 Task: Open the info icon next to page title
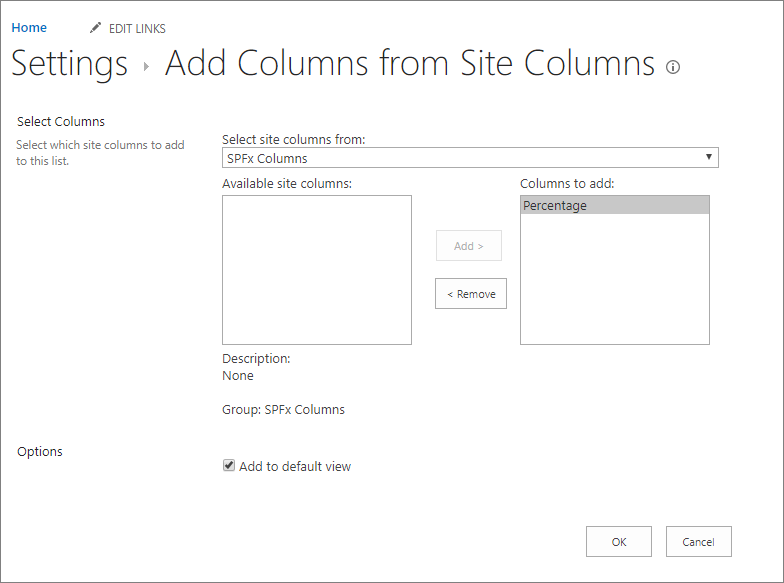point(672,67)
